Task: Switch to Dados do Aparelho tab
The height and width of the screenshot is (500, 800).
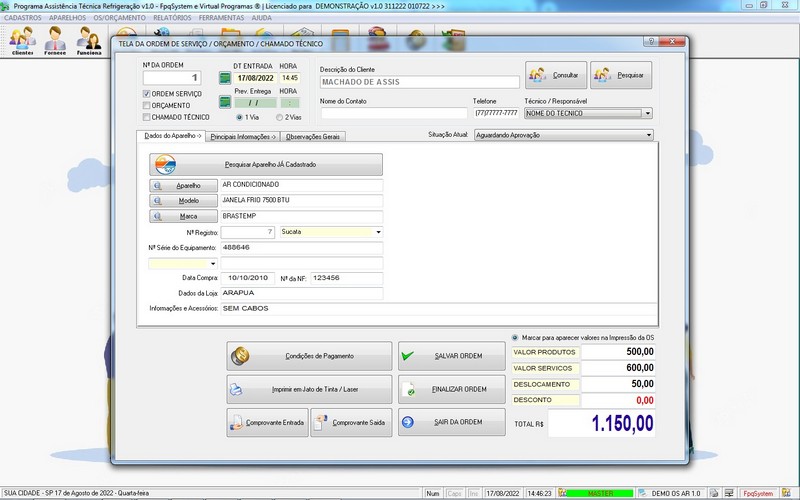Action: pyautogui.click(x=171, y=136)
